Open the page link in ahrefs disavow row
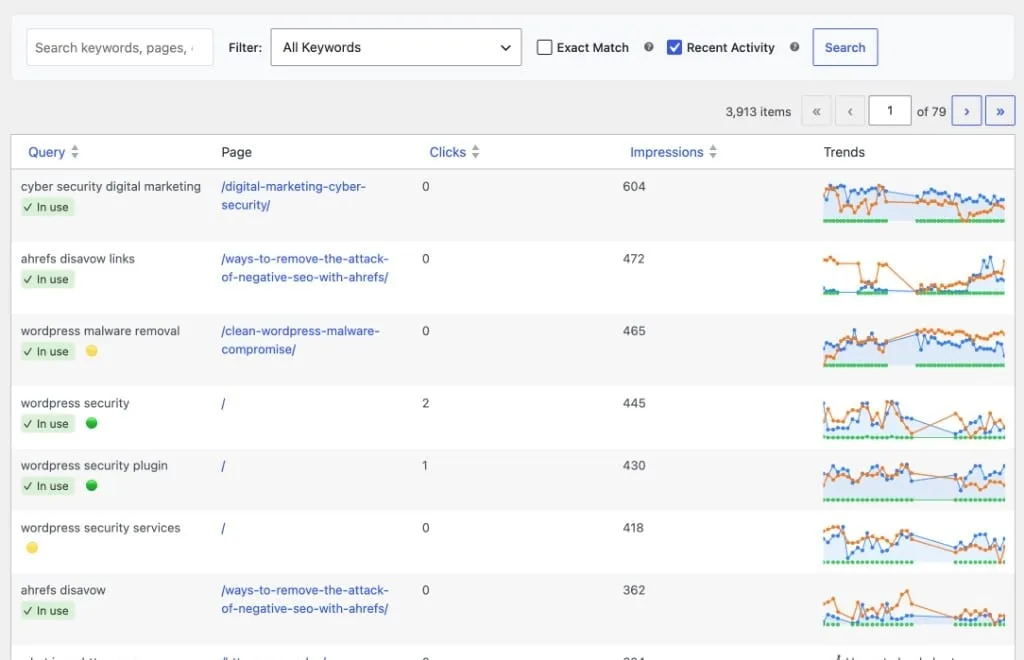 (304, 599)
